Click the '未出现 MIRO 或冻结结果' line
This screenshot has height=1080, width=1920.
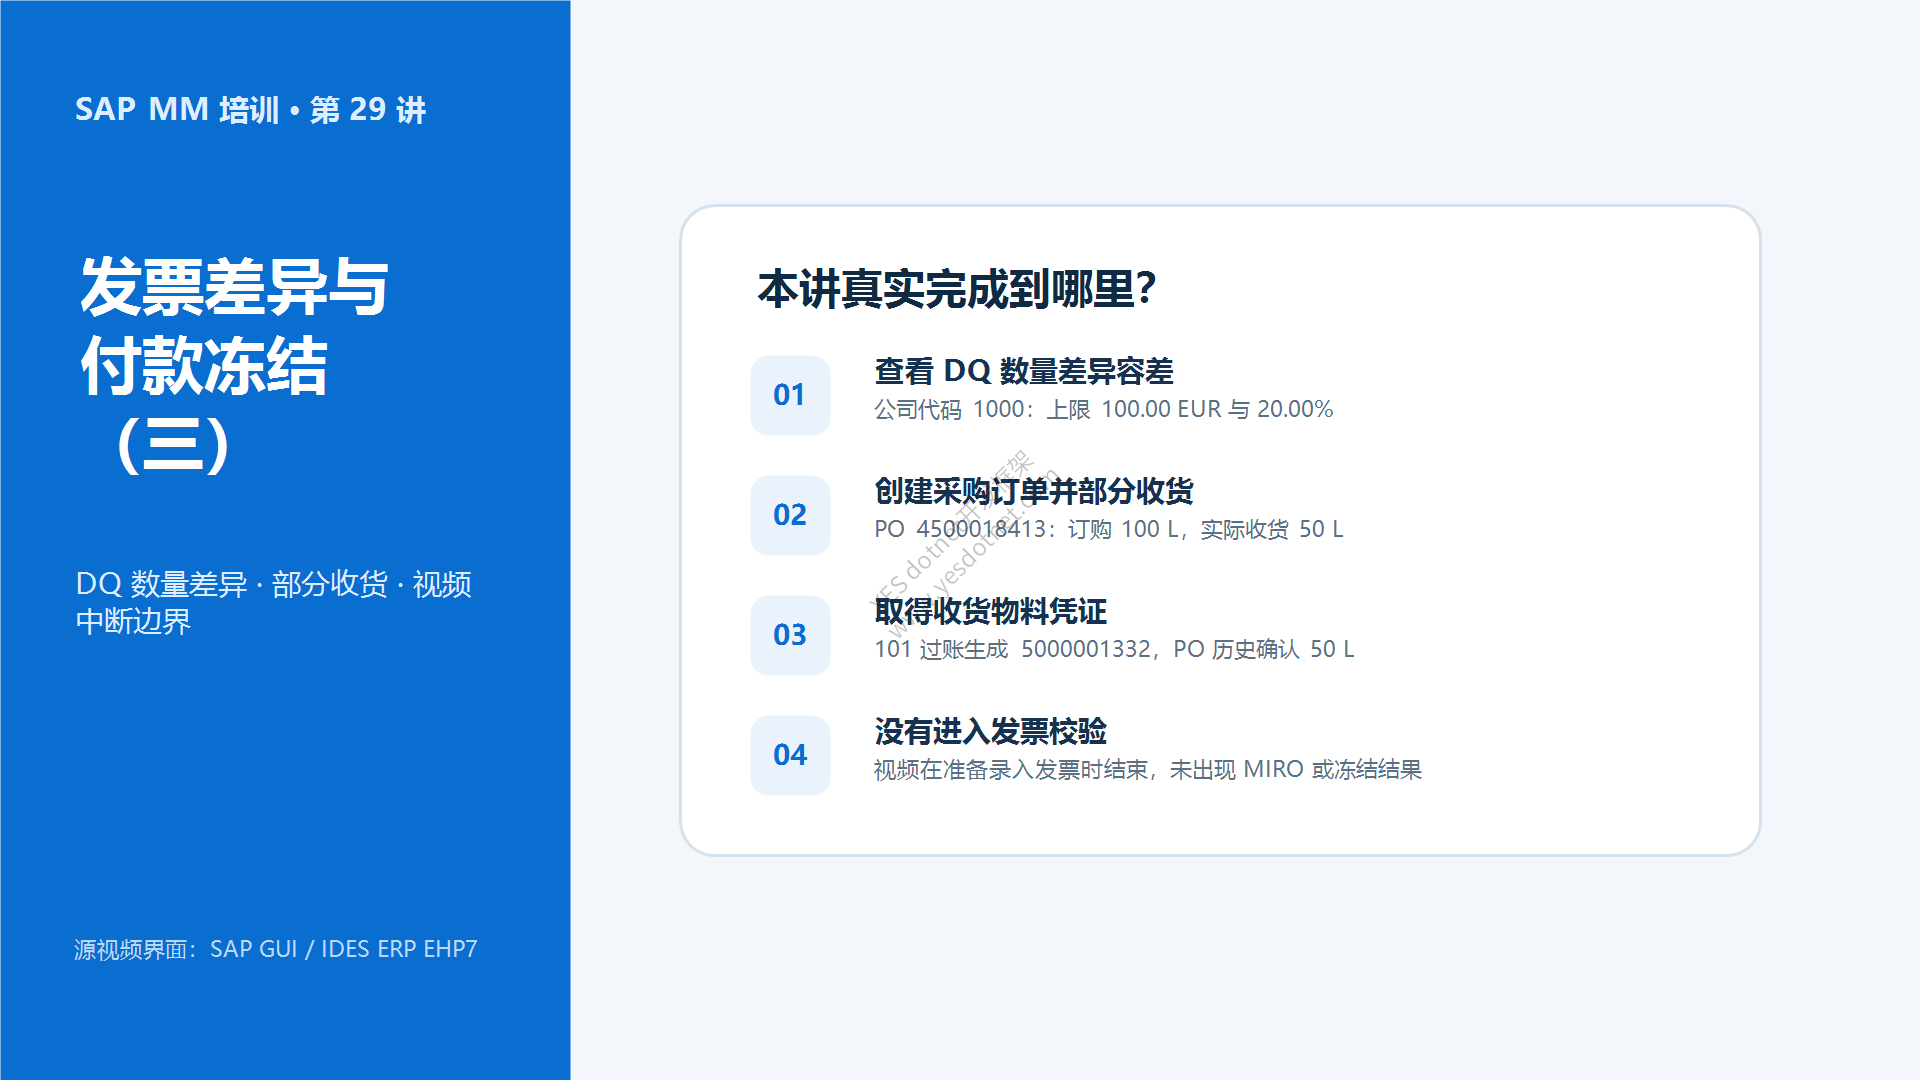pyautogui.click(x=1147, y=769)
